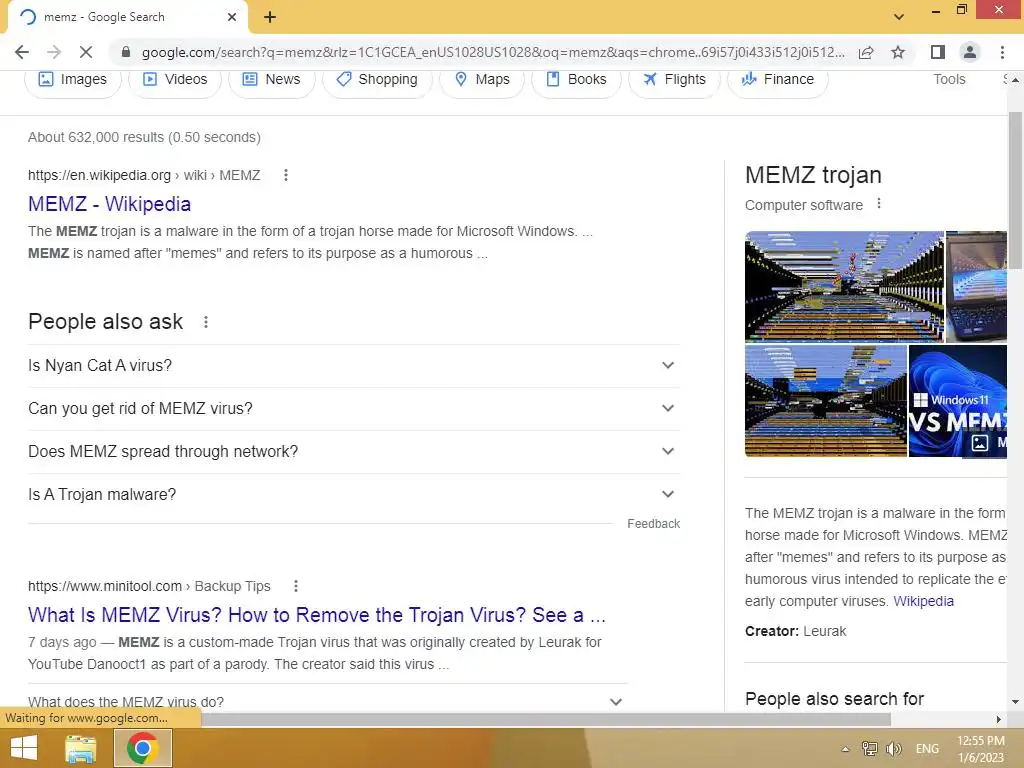Click the ENG language indicator
This screenshot has height=768, width=1024.
click(927, 749)
